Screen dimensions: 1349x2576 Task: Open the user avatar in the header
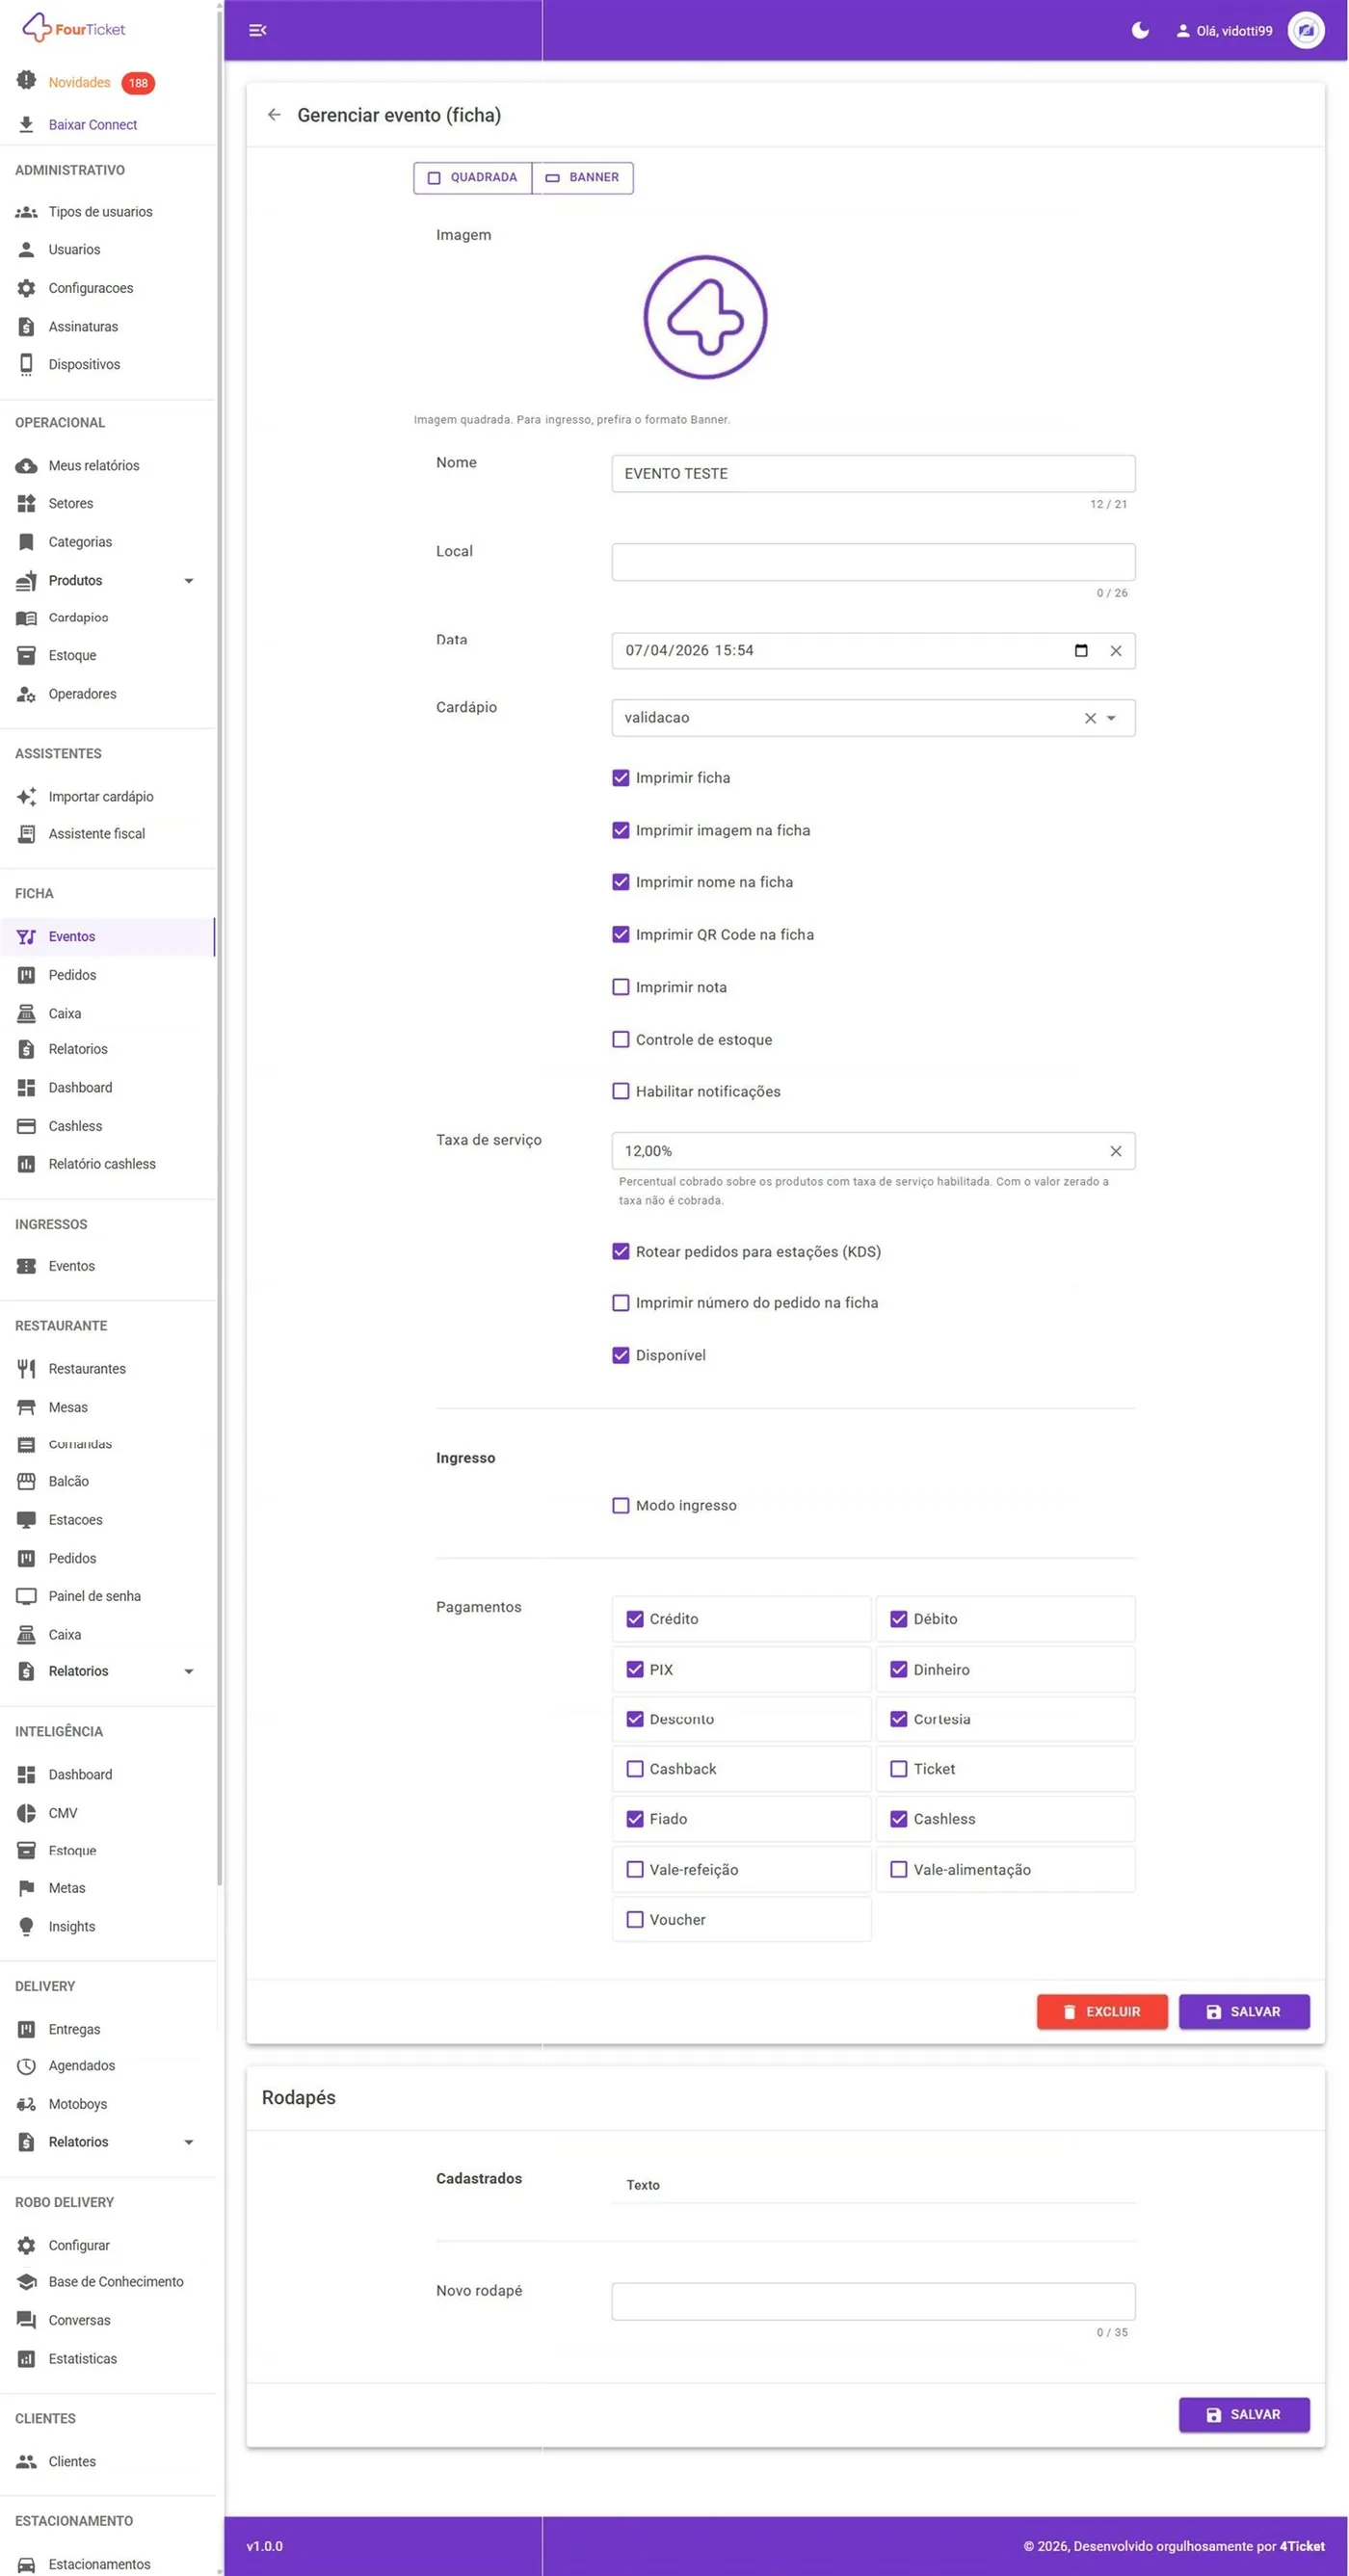point(1305,31)
